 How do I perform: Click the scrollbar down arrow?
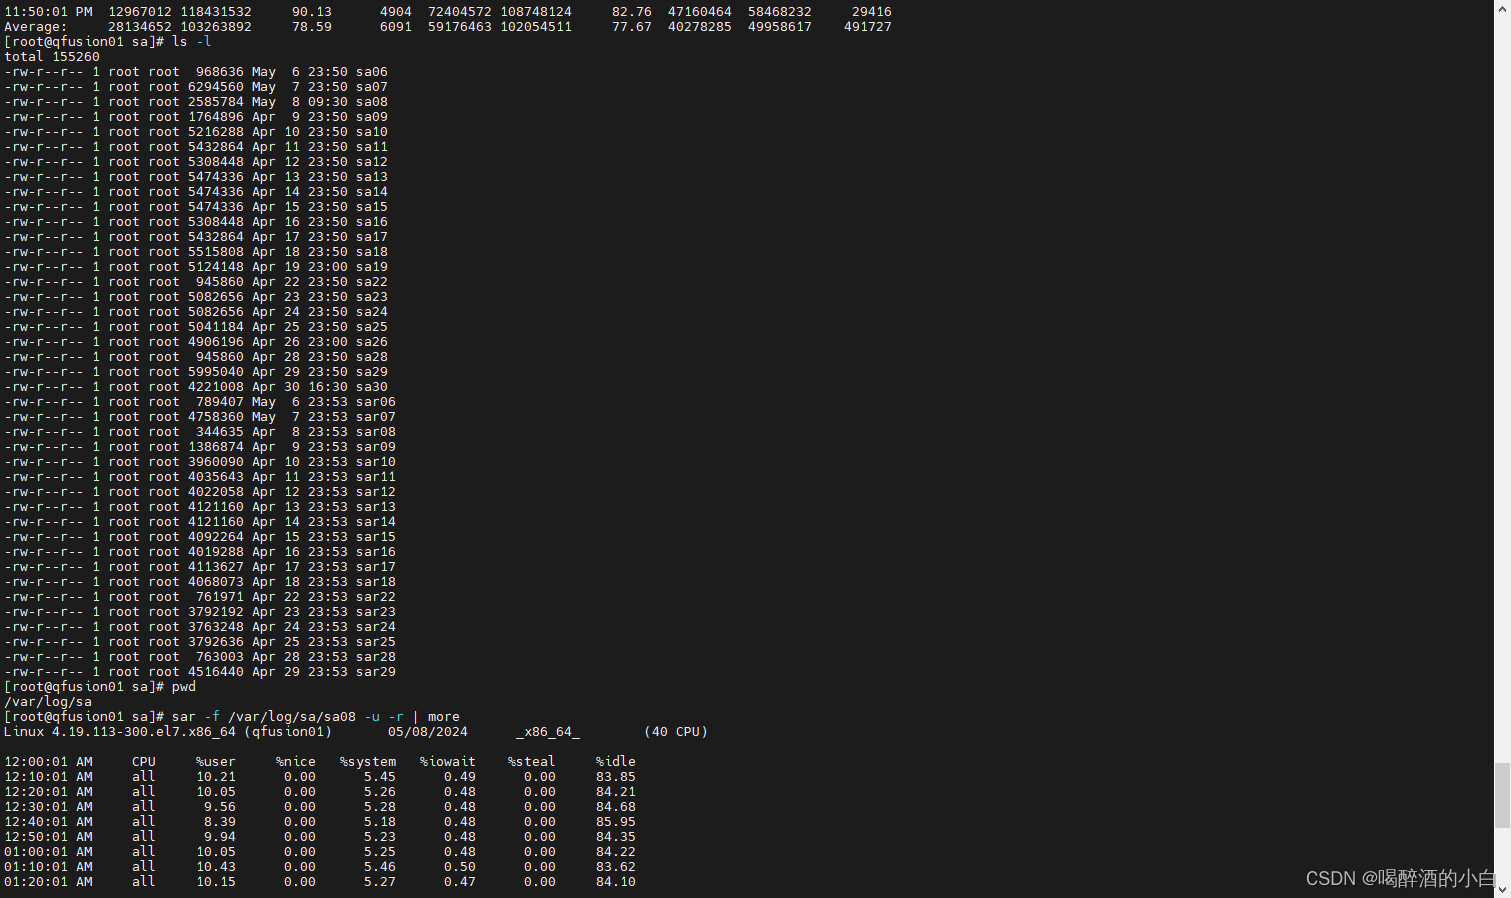coord(1503,890)
